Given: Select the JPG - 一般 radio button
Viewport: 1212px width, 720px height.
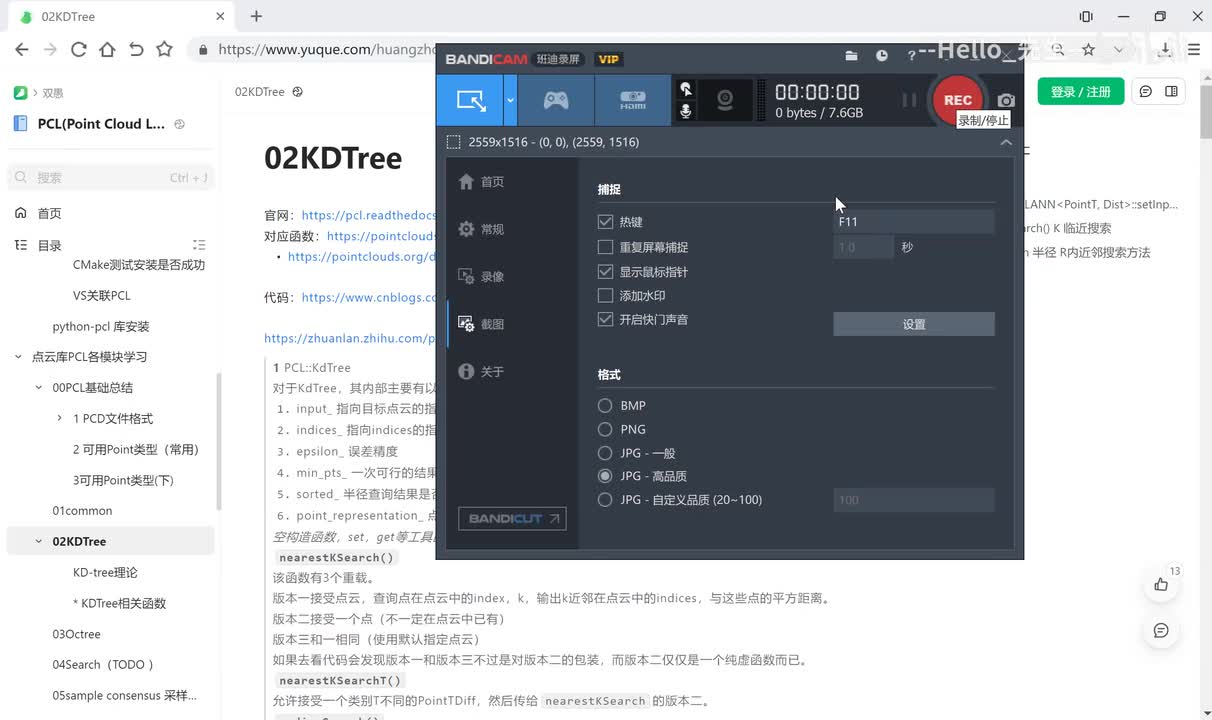Looking at the screenshot, I should point(605,453).
